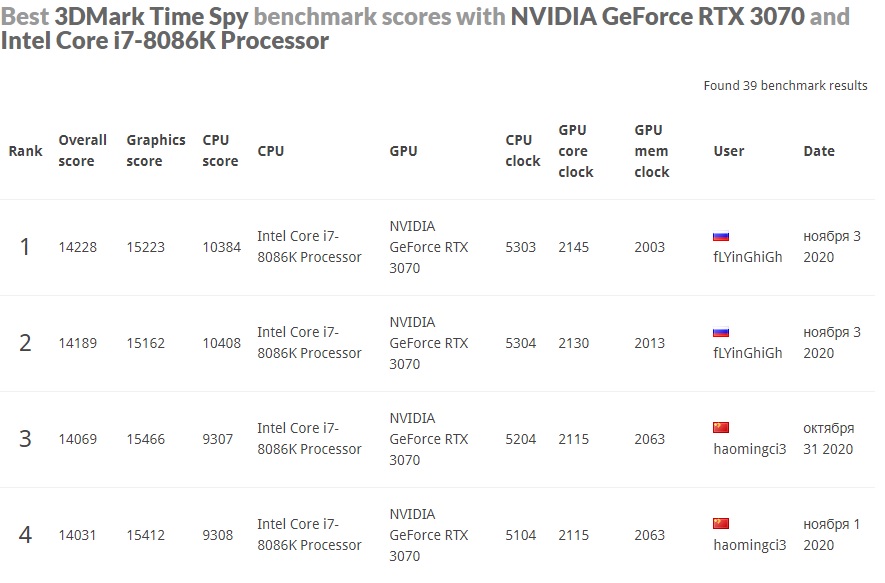The image size is (885, 583).
Task: Open NVIDIA GeForce RTX 3070 in the heading
Action: [657, 17]
